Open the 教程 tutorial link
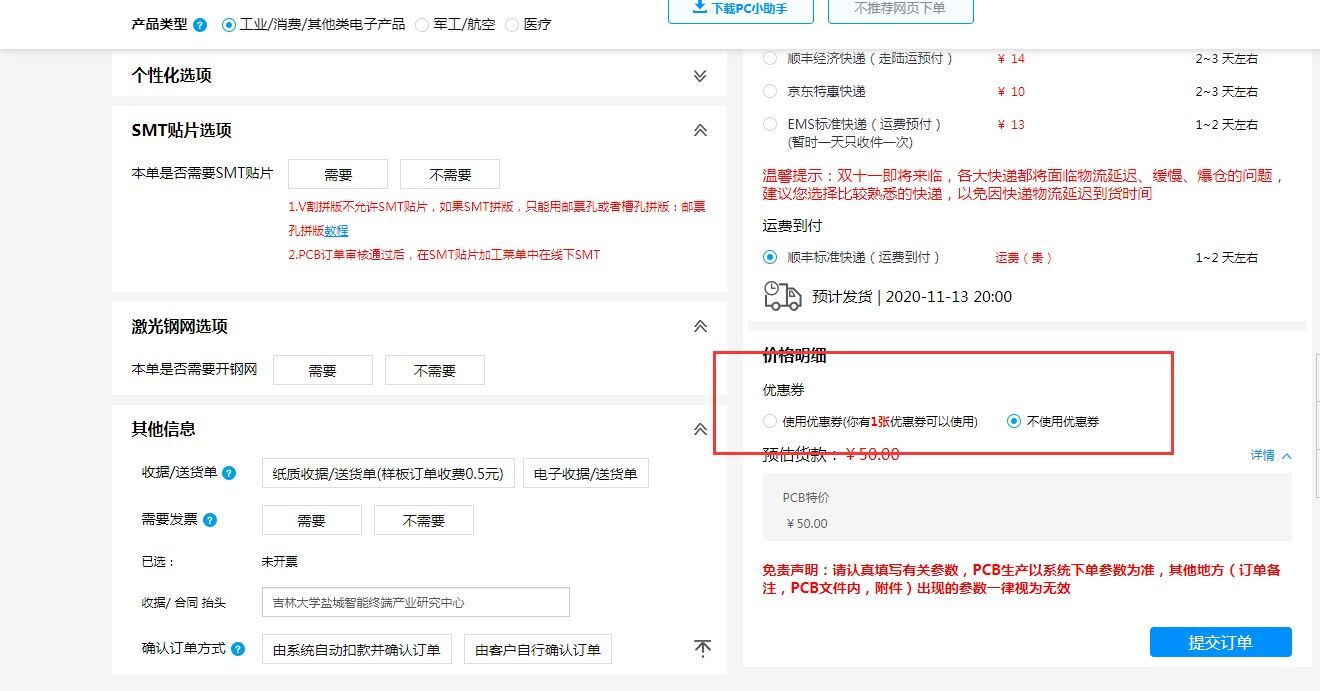Screen dimensions: 1320x691 336,231
